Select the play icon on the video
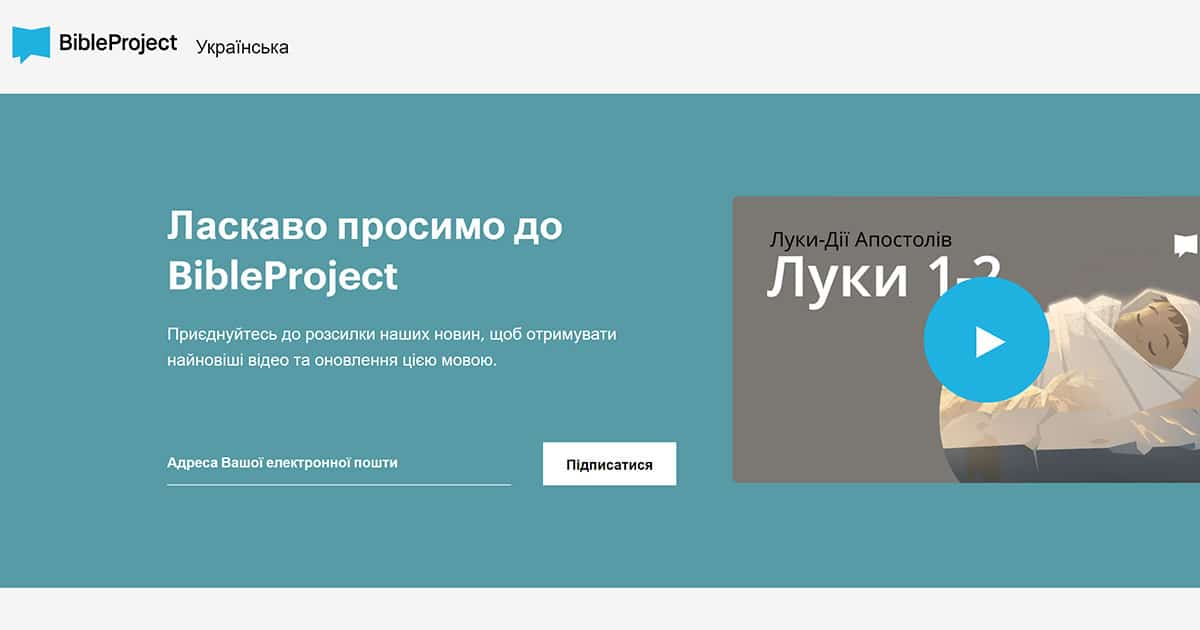Screen dimensions: 1200x630 [x=988, y=339]
